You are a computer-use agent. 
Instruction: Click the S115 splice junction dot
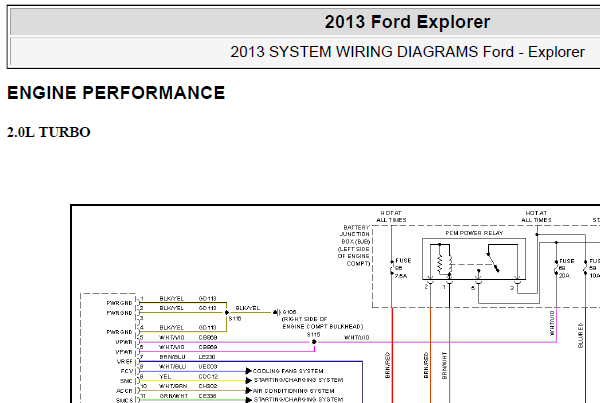pos(314,342)
